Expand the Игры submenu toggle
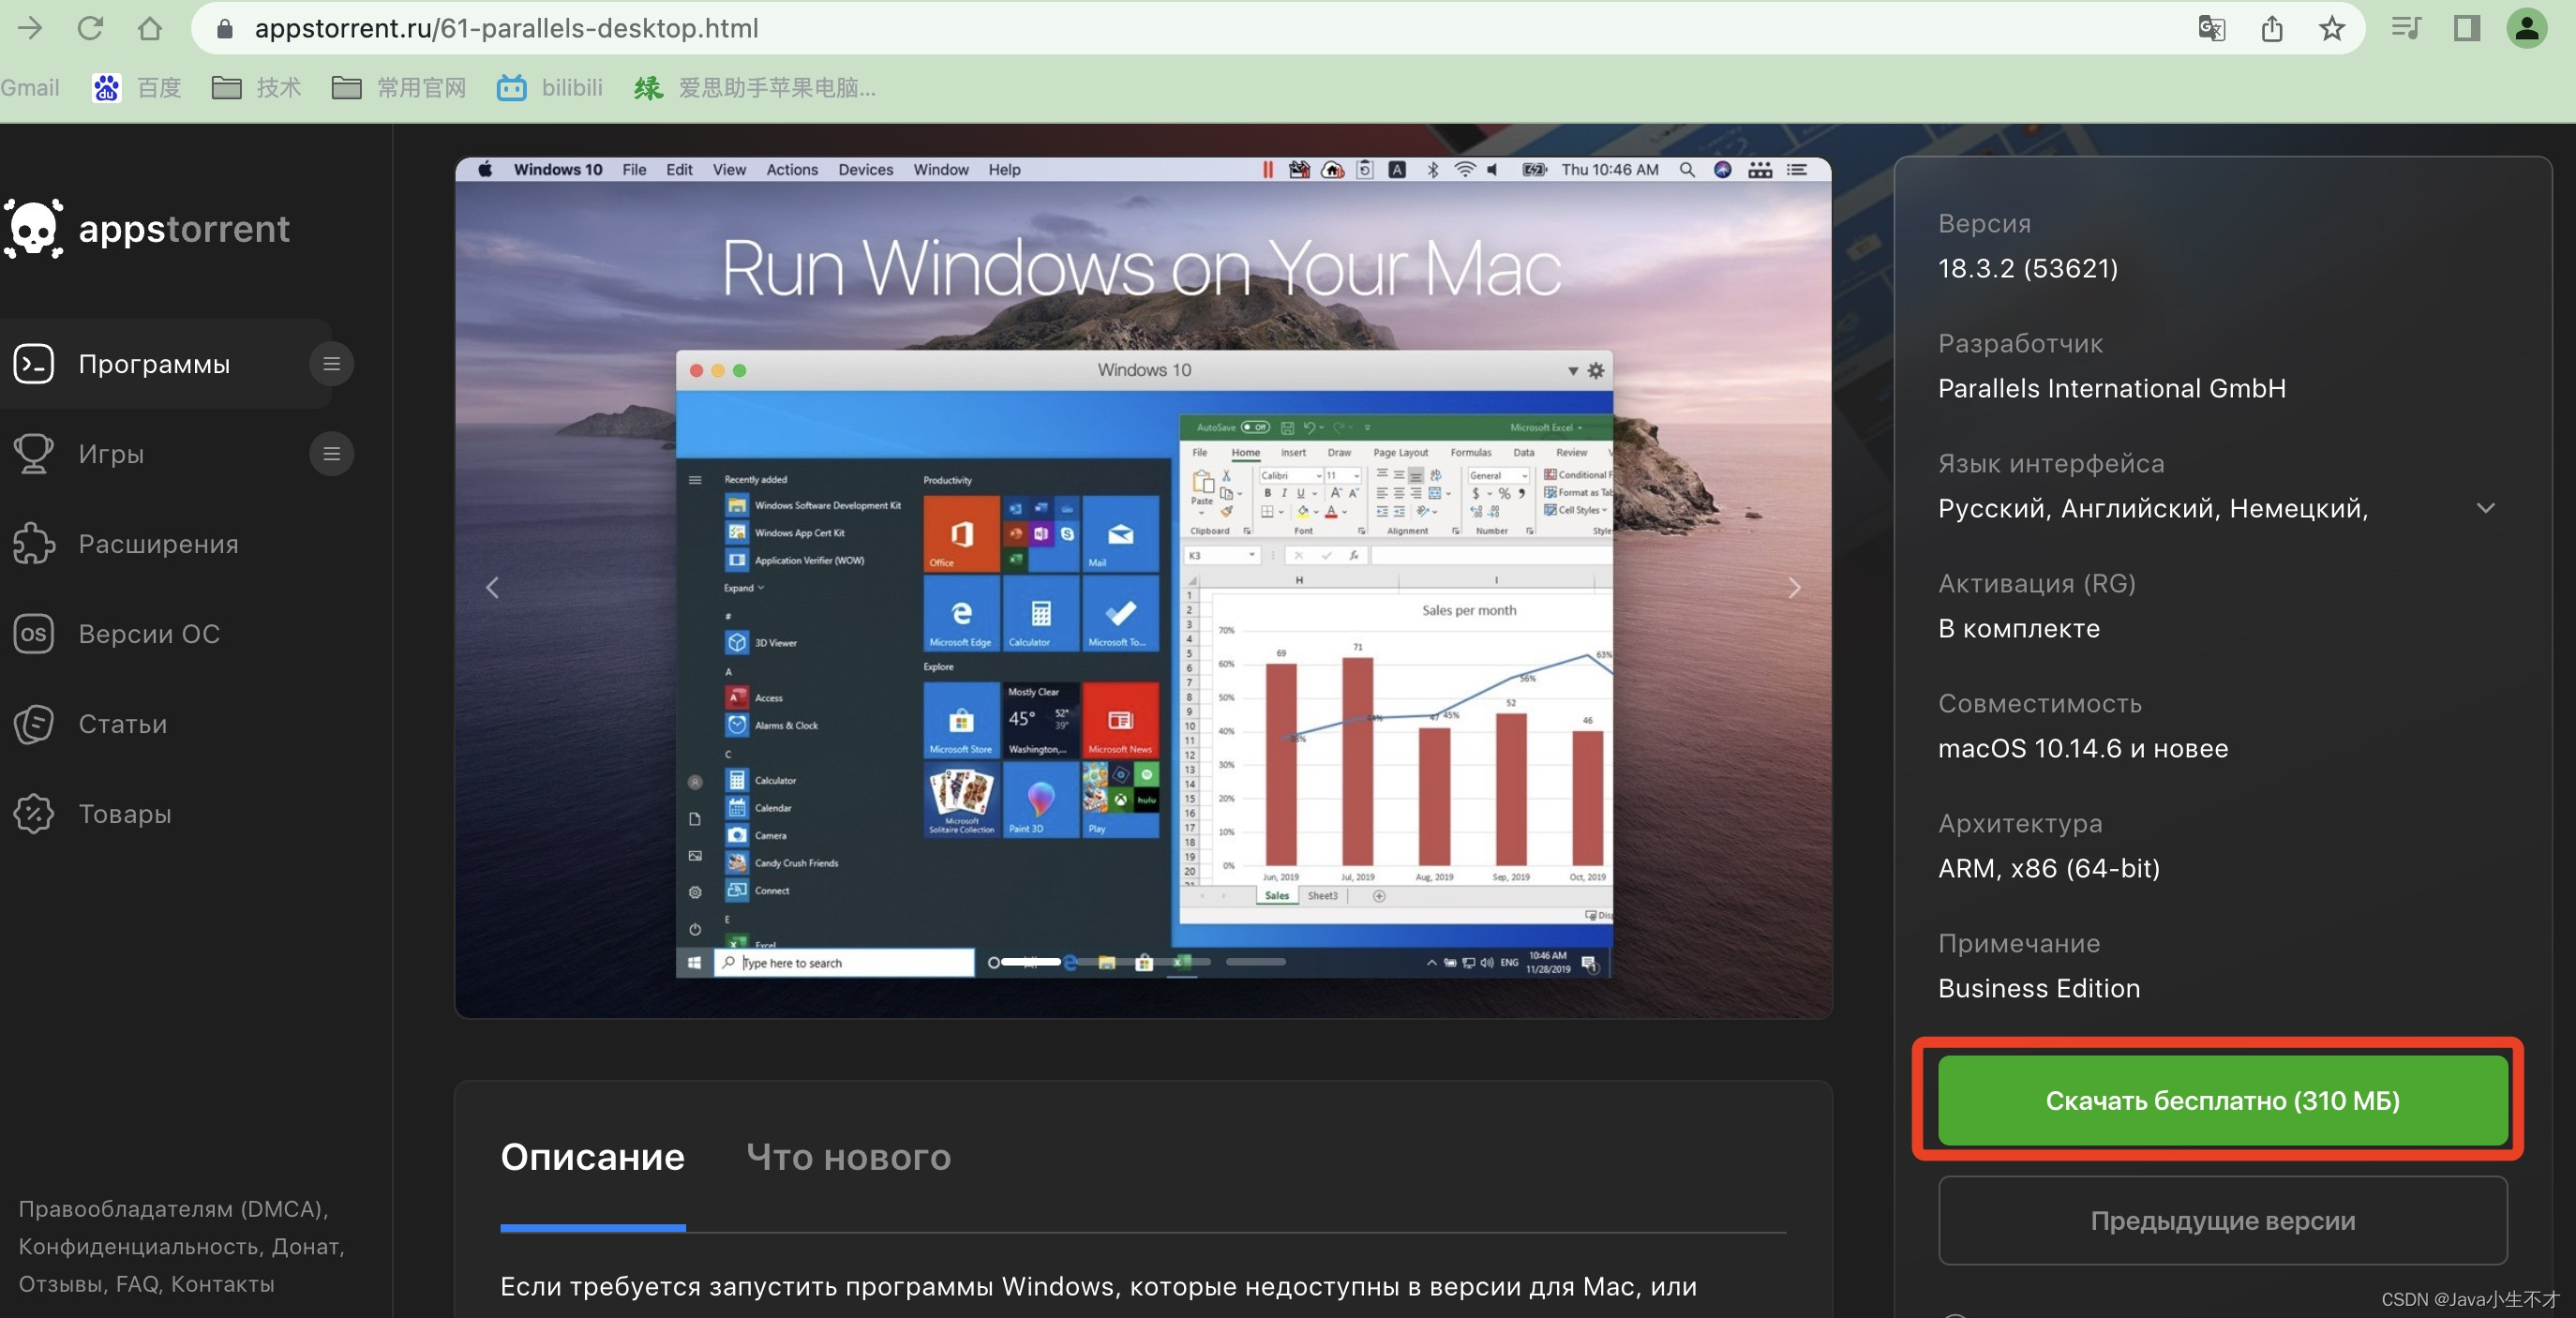Screen dimensions: 2576x1318 (x=331, y=454)
